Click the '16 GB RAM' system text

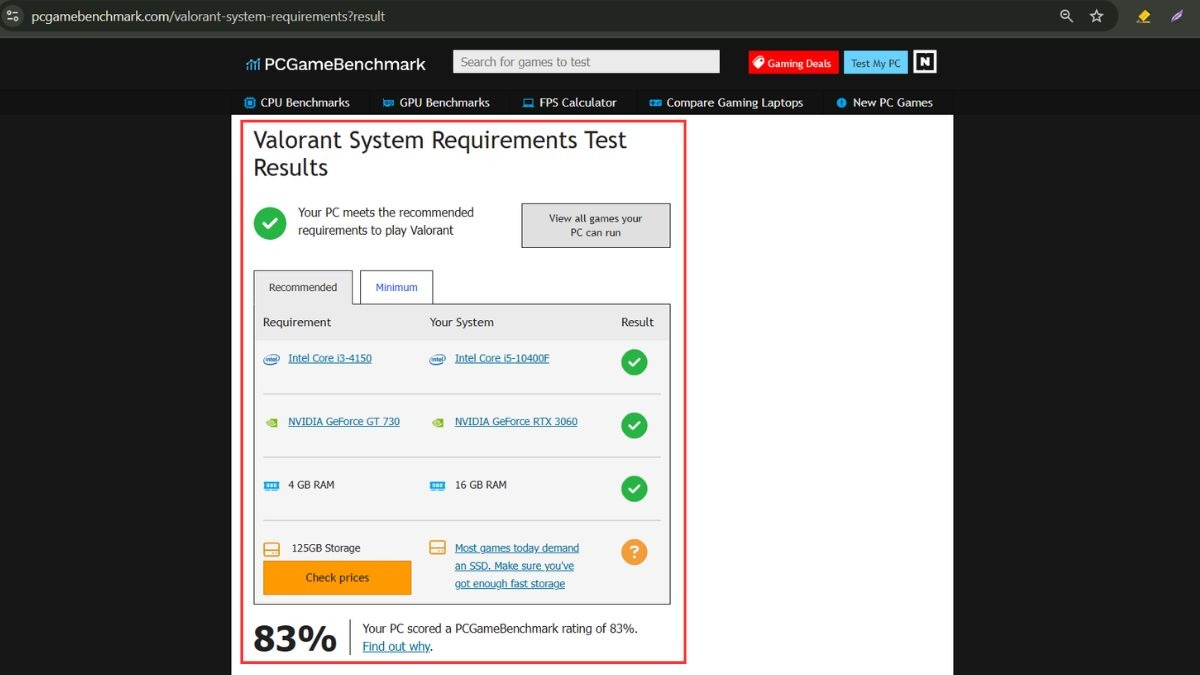481,485
